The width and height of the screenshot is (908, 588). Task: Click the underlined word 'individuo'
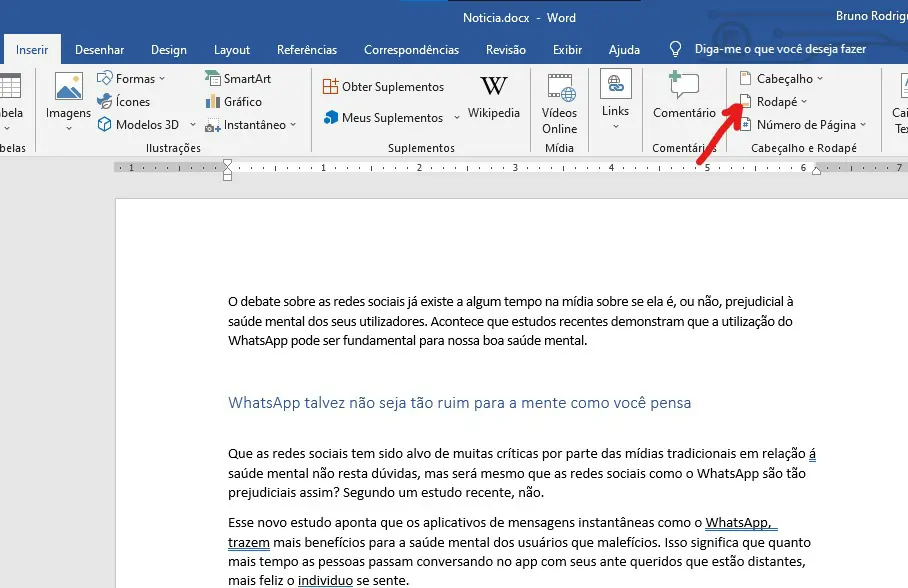(x=325, y=580)
